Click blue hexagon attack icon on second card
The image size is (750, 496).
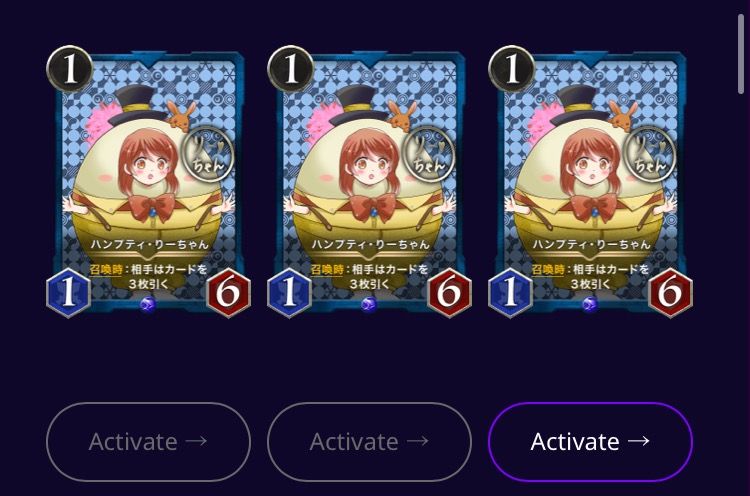(289, 293)
